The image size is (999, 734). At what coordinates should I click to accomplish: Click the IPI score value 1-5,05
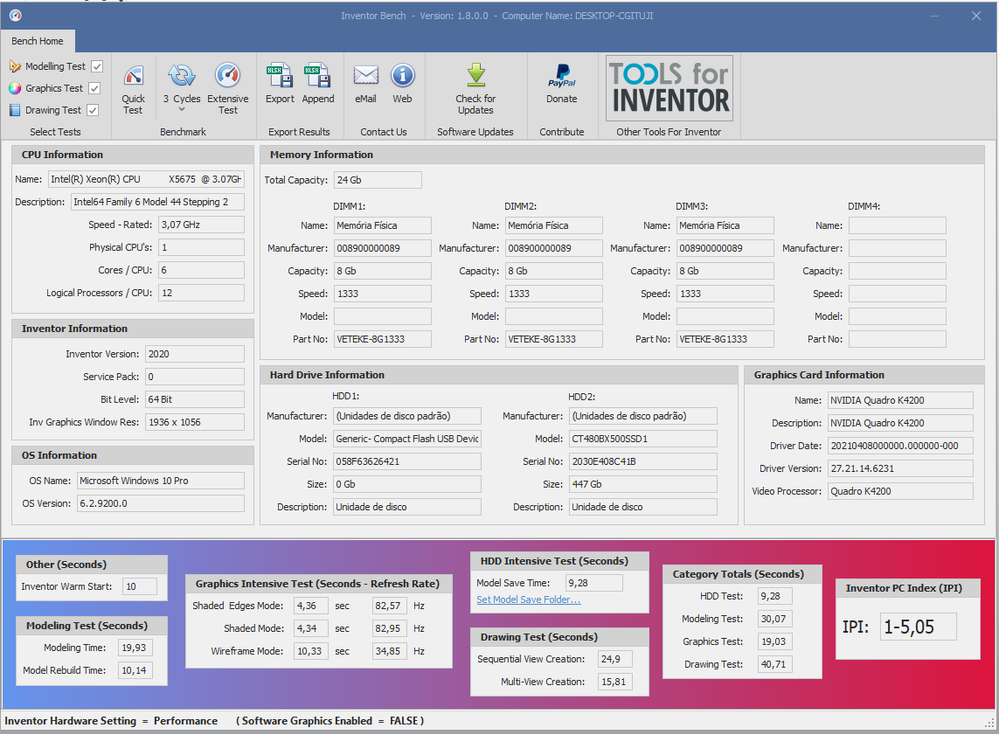pos(918,627)
